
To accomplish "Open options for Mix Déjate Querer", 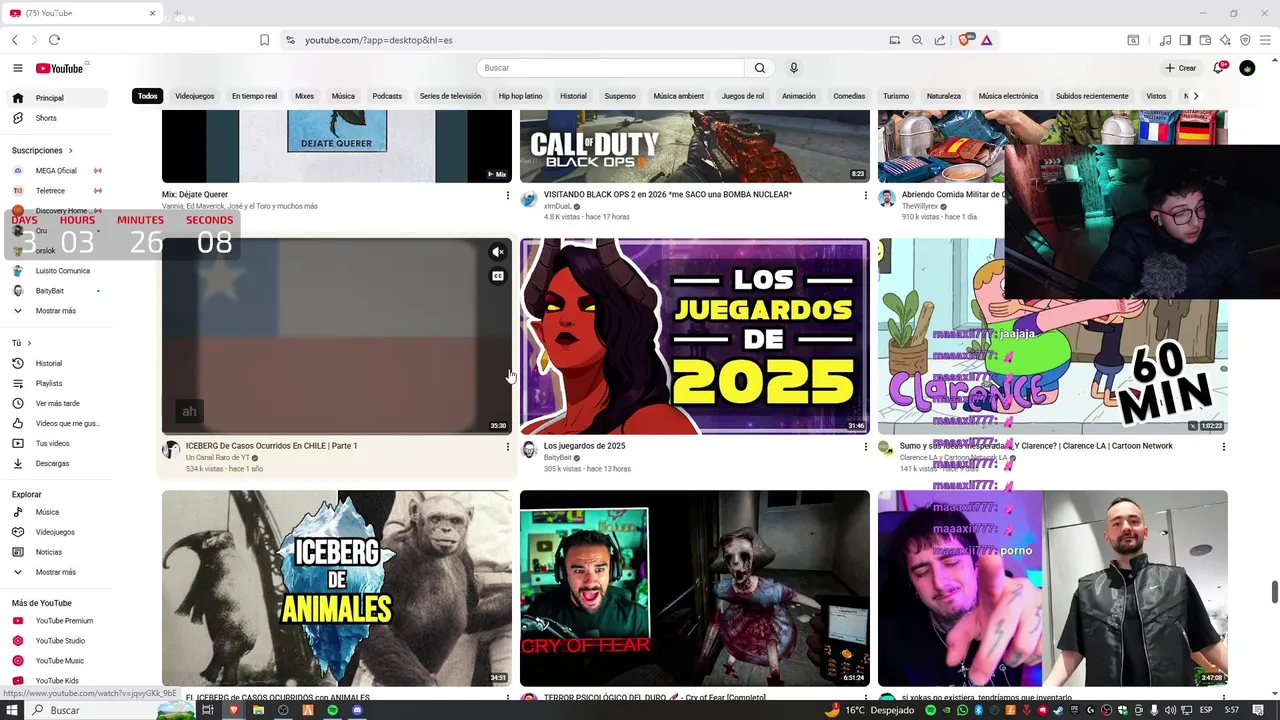I will (507, 195).
